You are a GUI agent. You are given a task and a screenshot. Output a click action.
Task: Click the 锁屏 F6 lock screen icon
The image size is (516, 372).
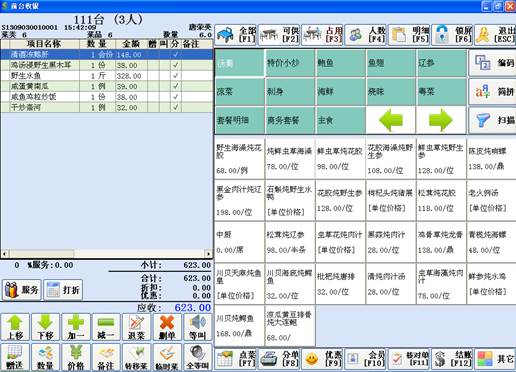(452, 35)
